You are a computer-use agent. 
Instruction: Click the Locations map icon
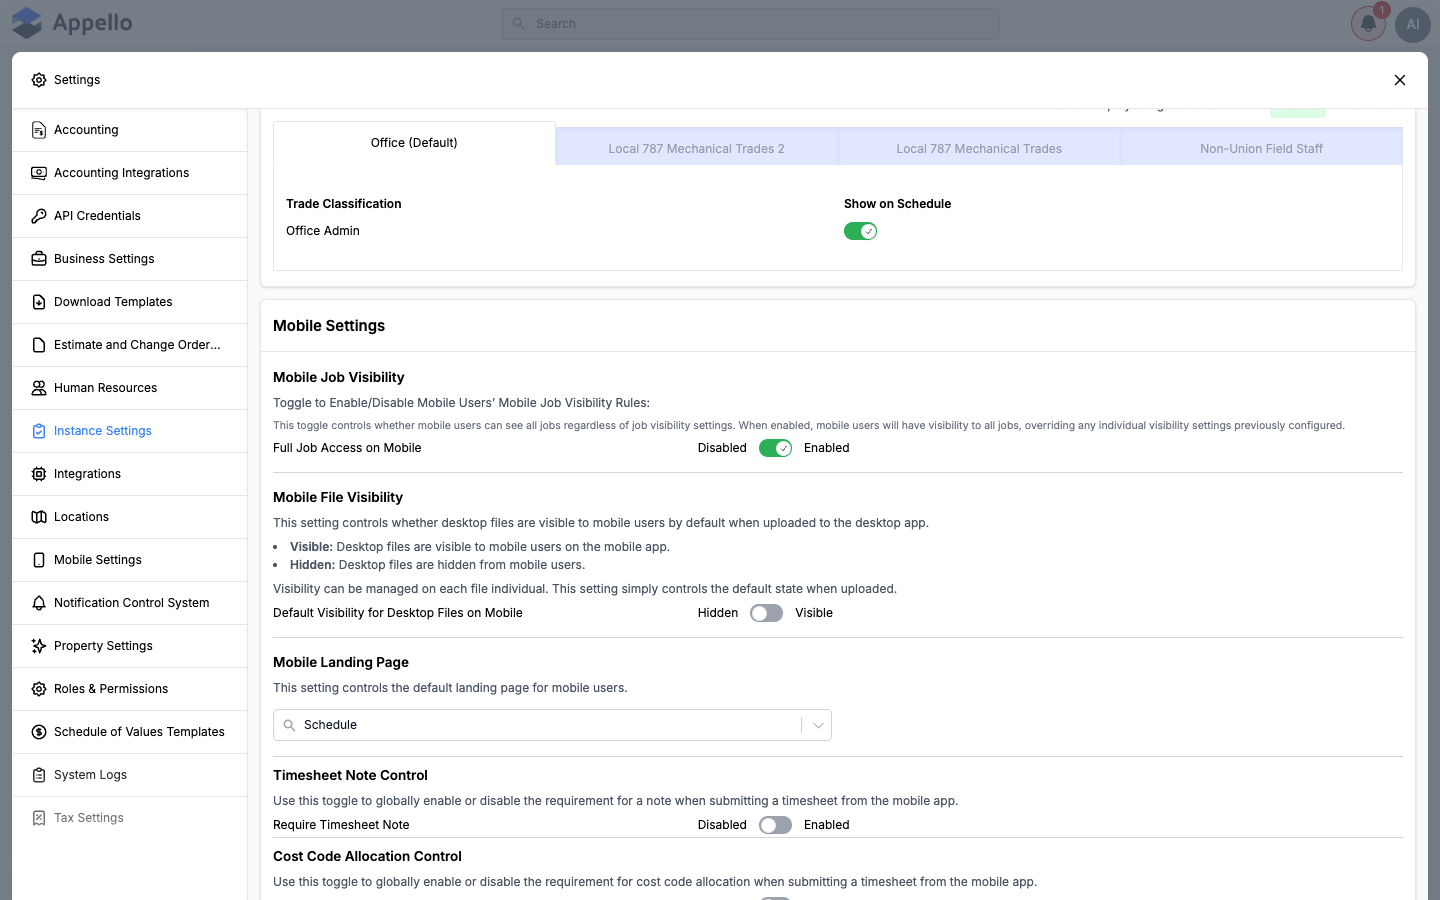pyautogui.click(x=39, y=517)
